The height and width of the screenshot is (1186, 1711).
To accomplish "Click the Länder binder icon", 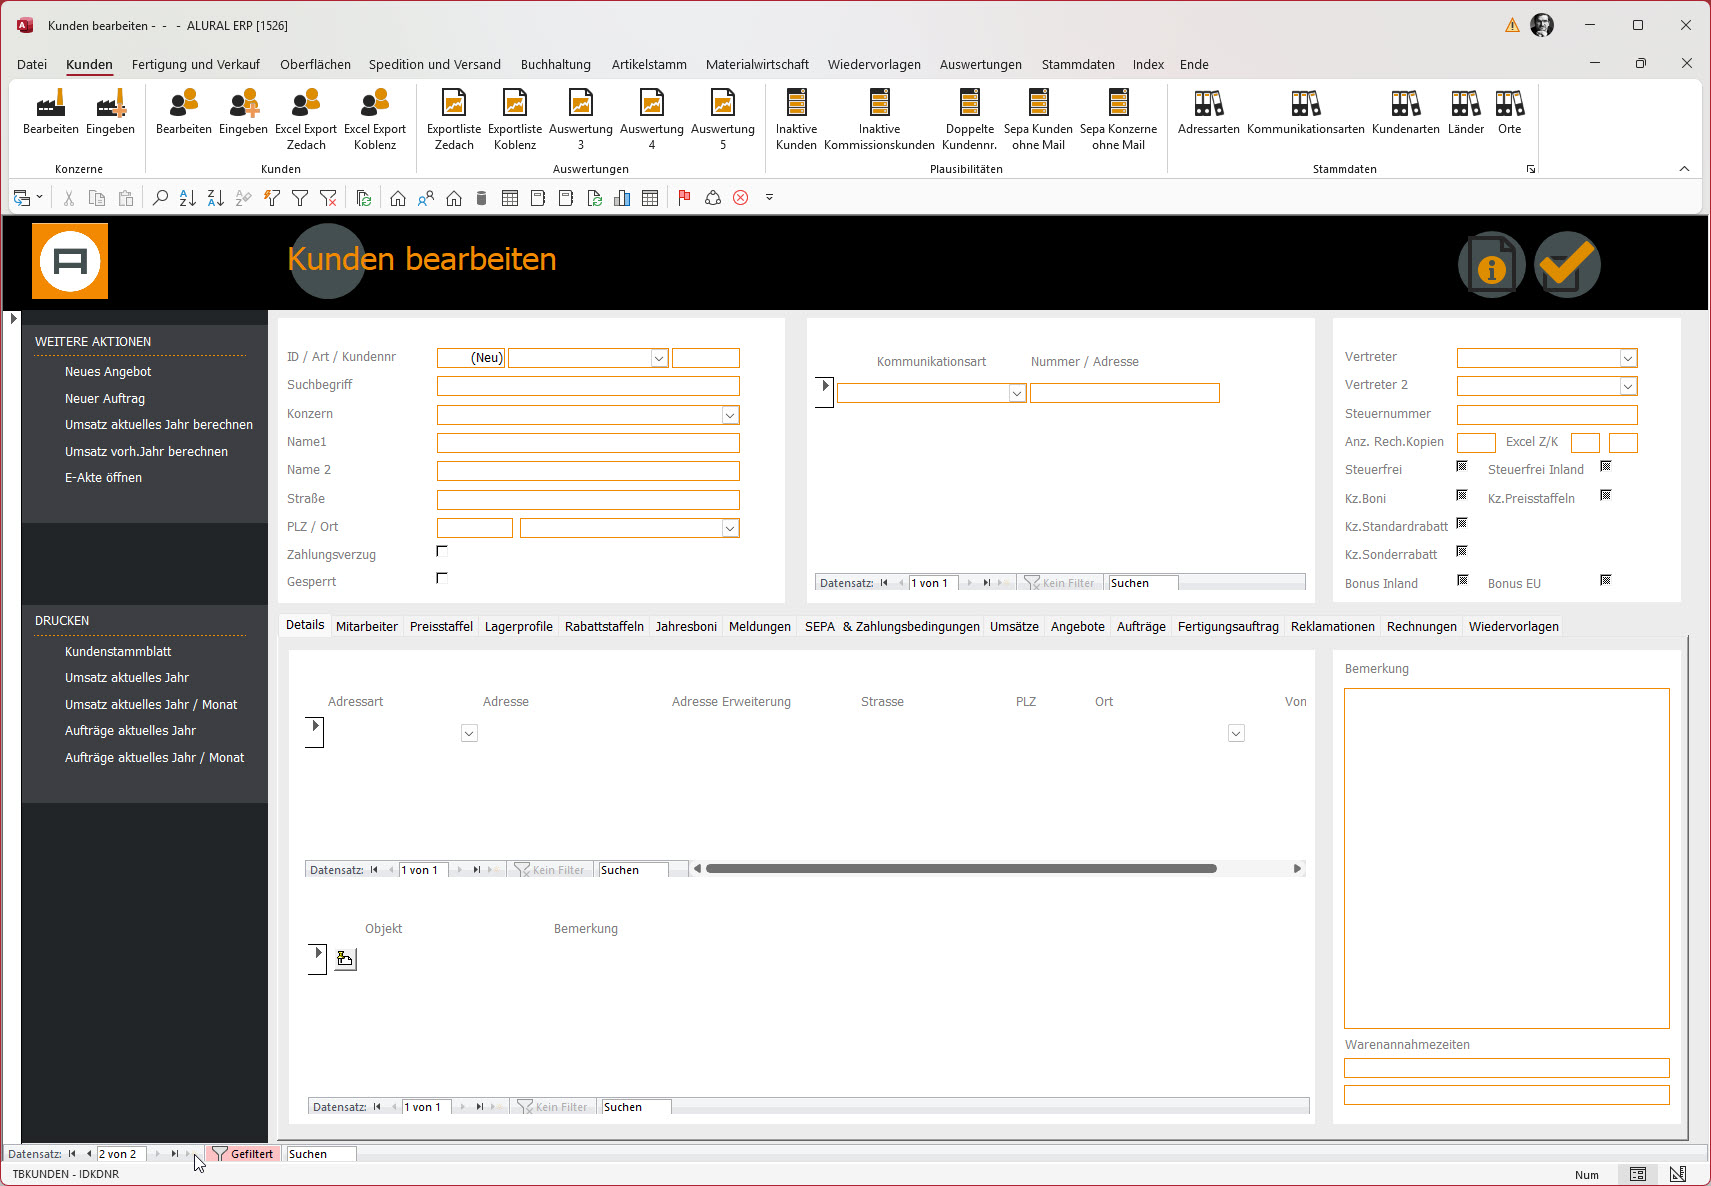I will [x=1465, y=104].
